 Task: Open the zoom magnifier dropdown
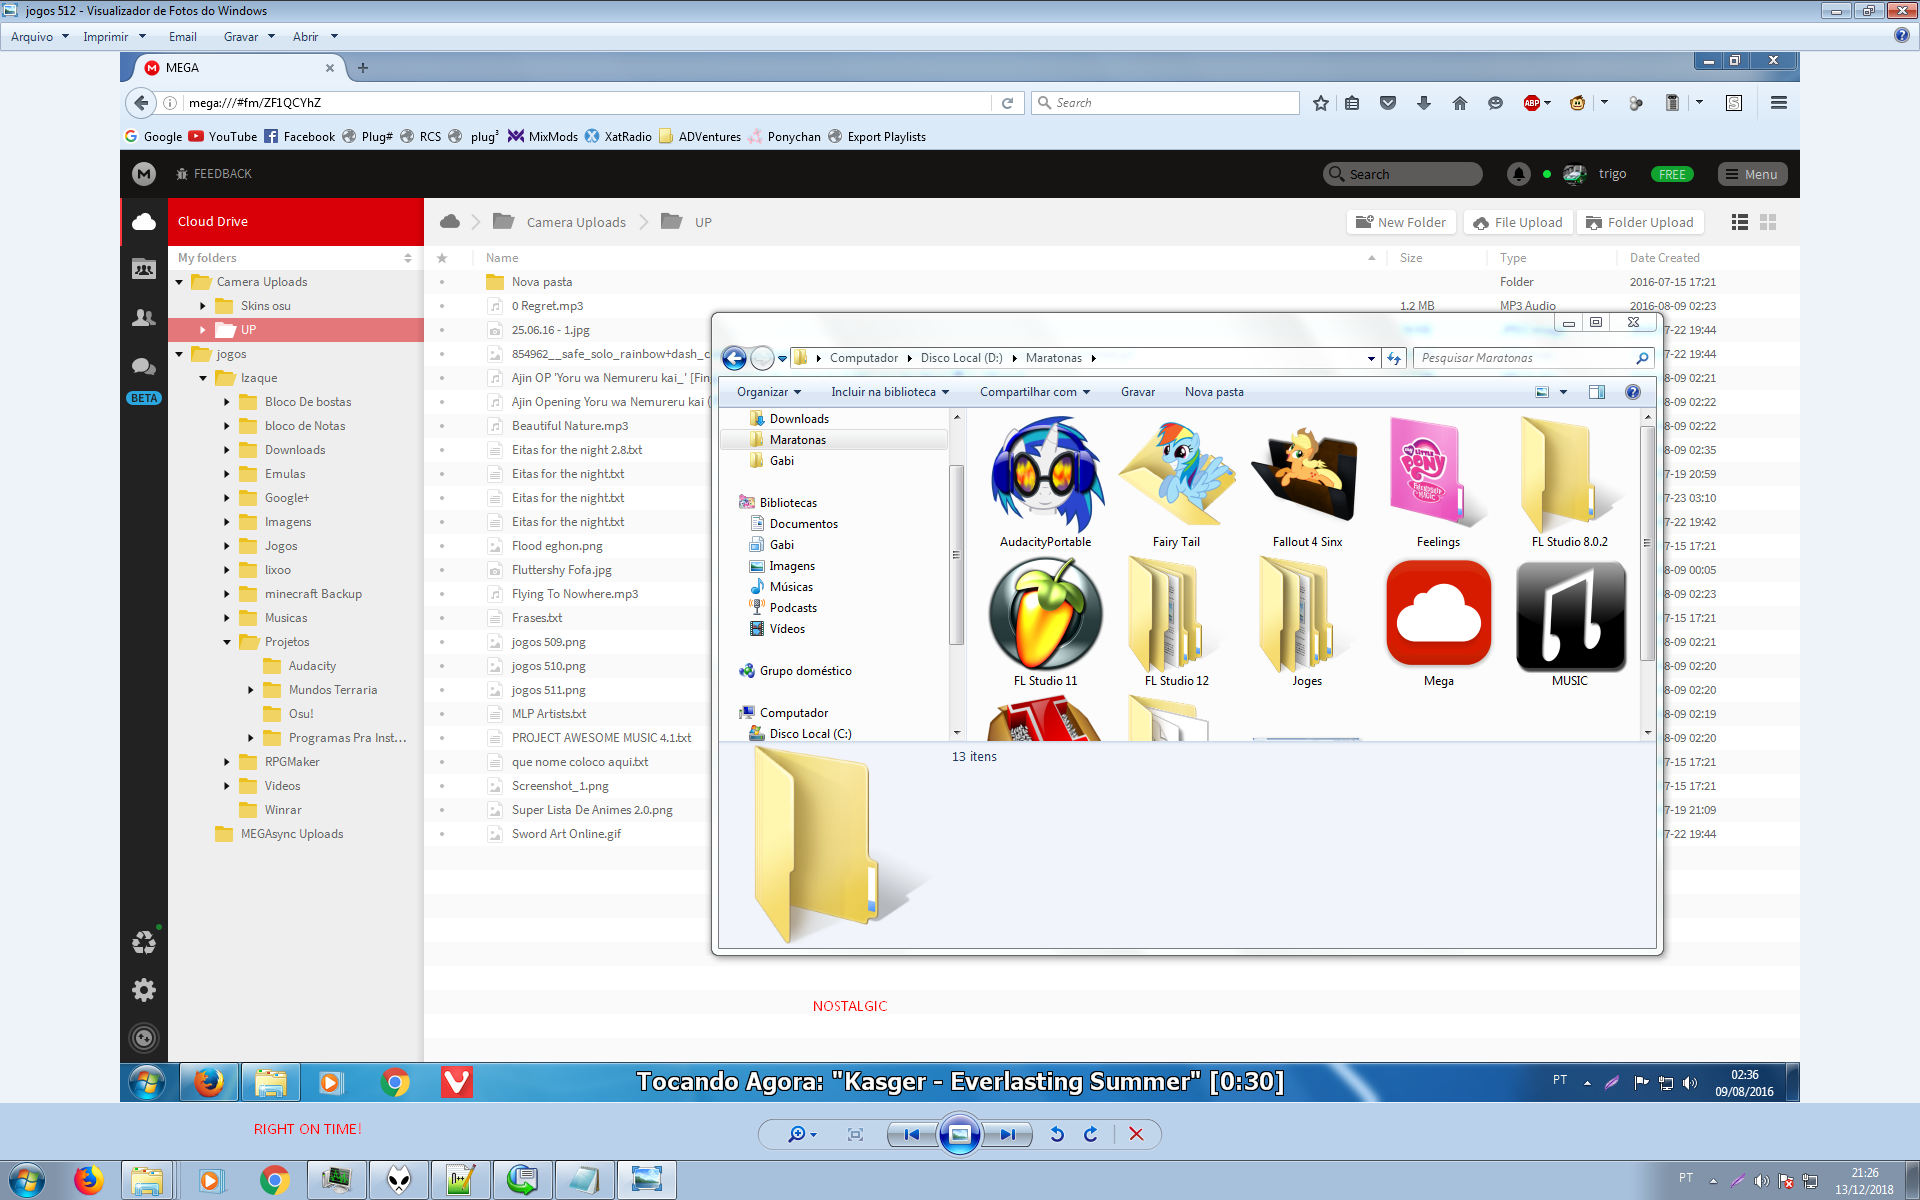click(x=802, y=1134)
